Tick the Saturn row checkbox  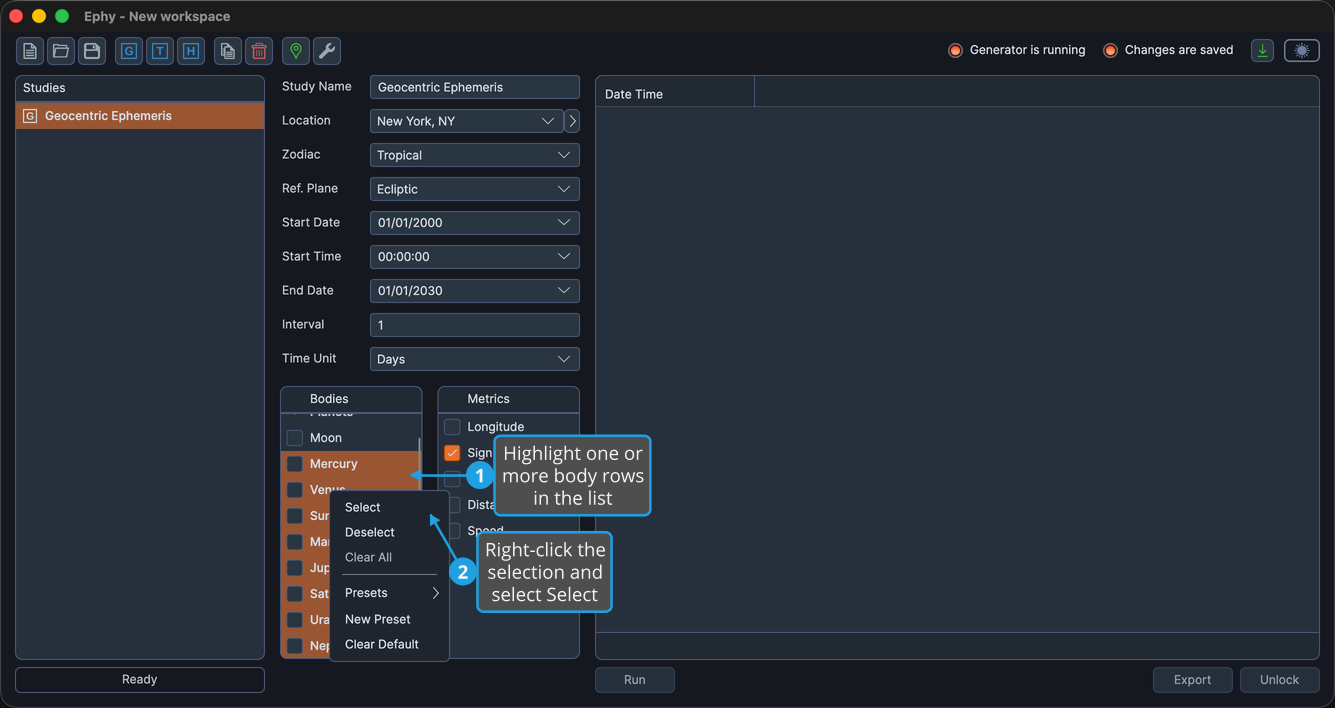click(x=295, y=594)
